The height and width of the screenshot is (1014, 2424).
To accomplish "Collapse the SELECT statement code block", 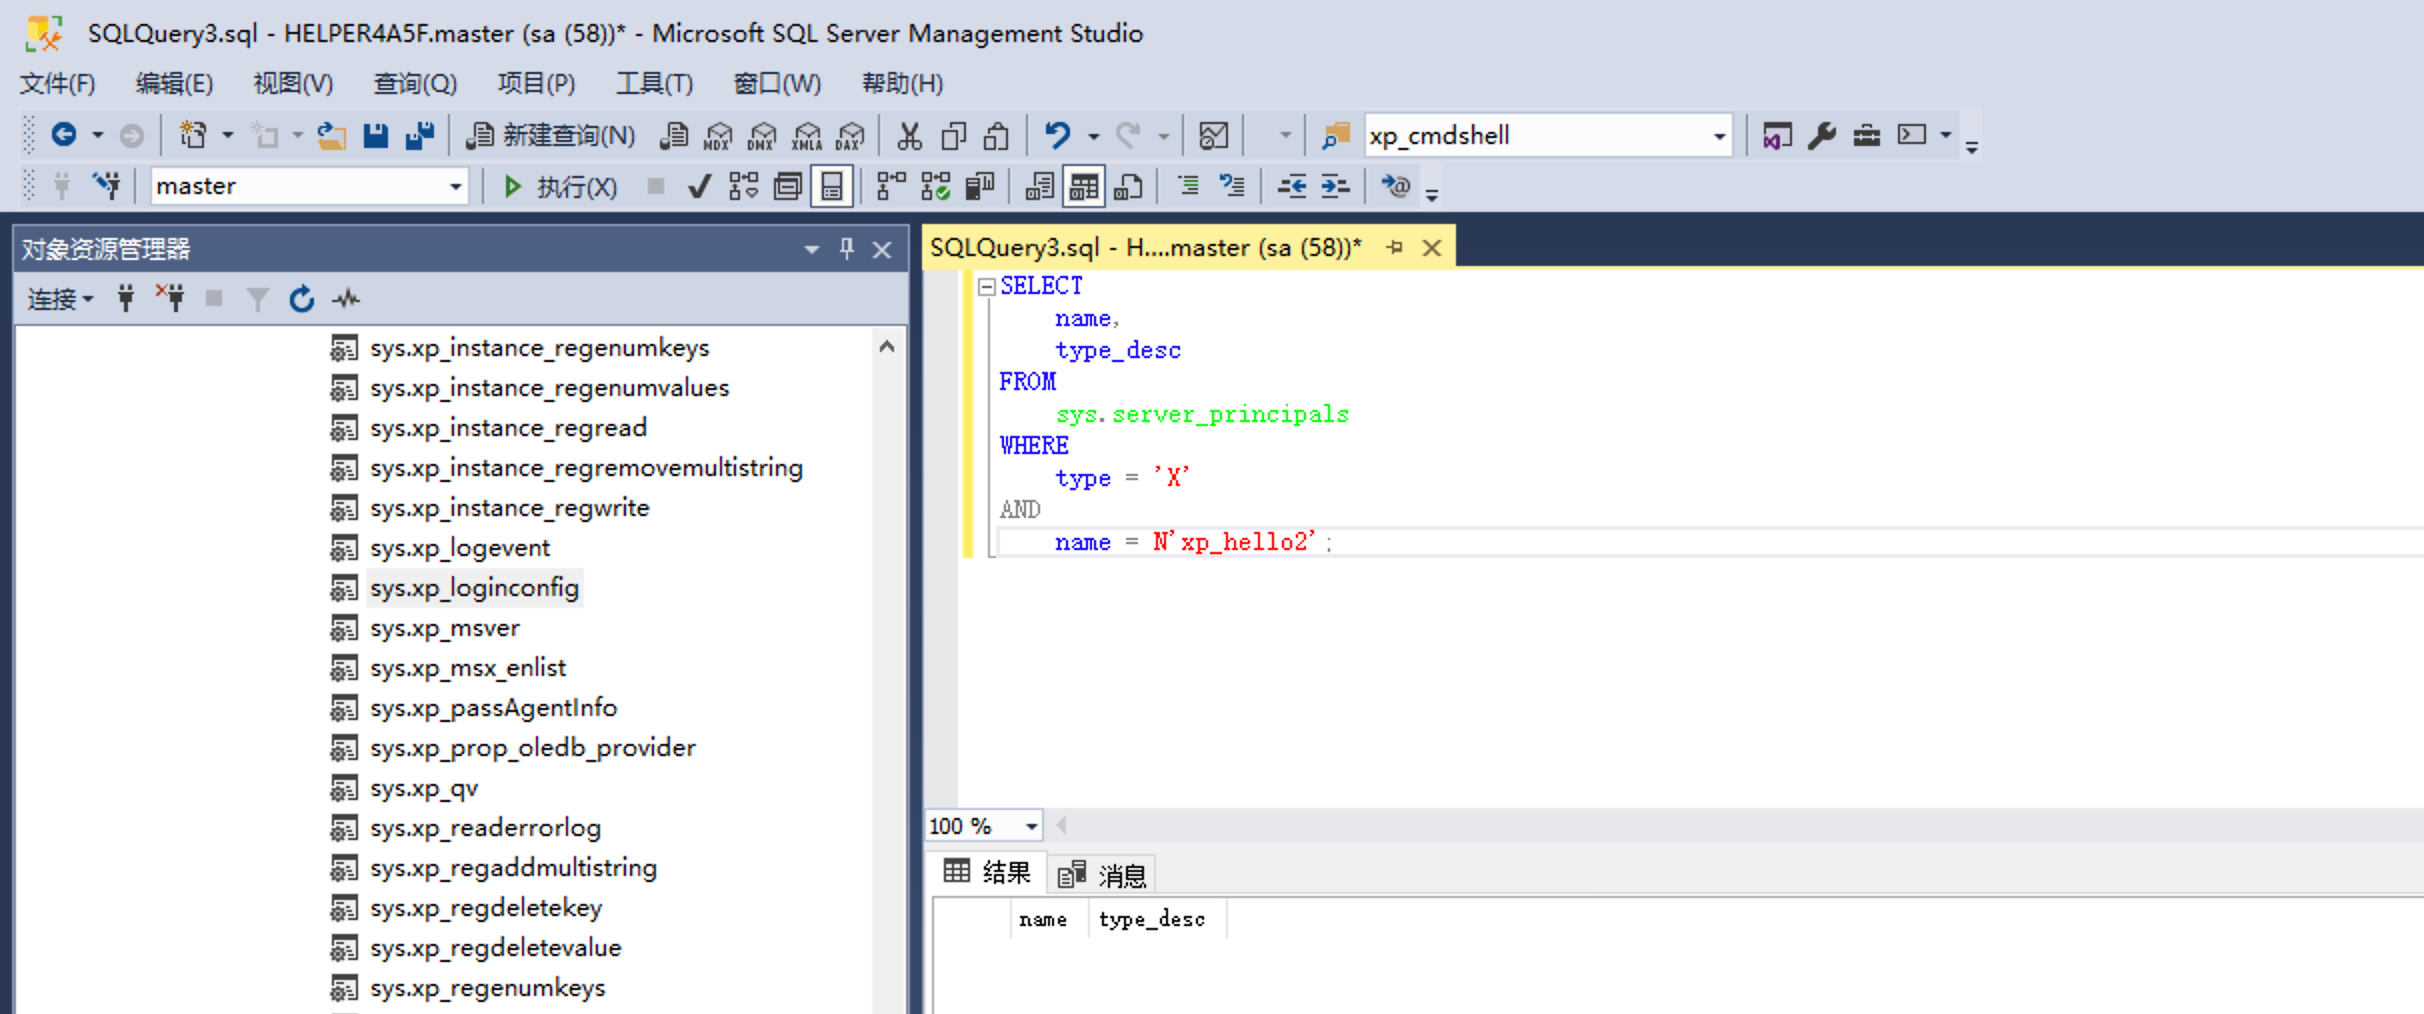I will click(x=987, y=287).
